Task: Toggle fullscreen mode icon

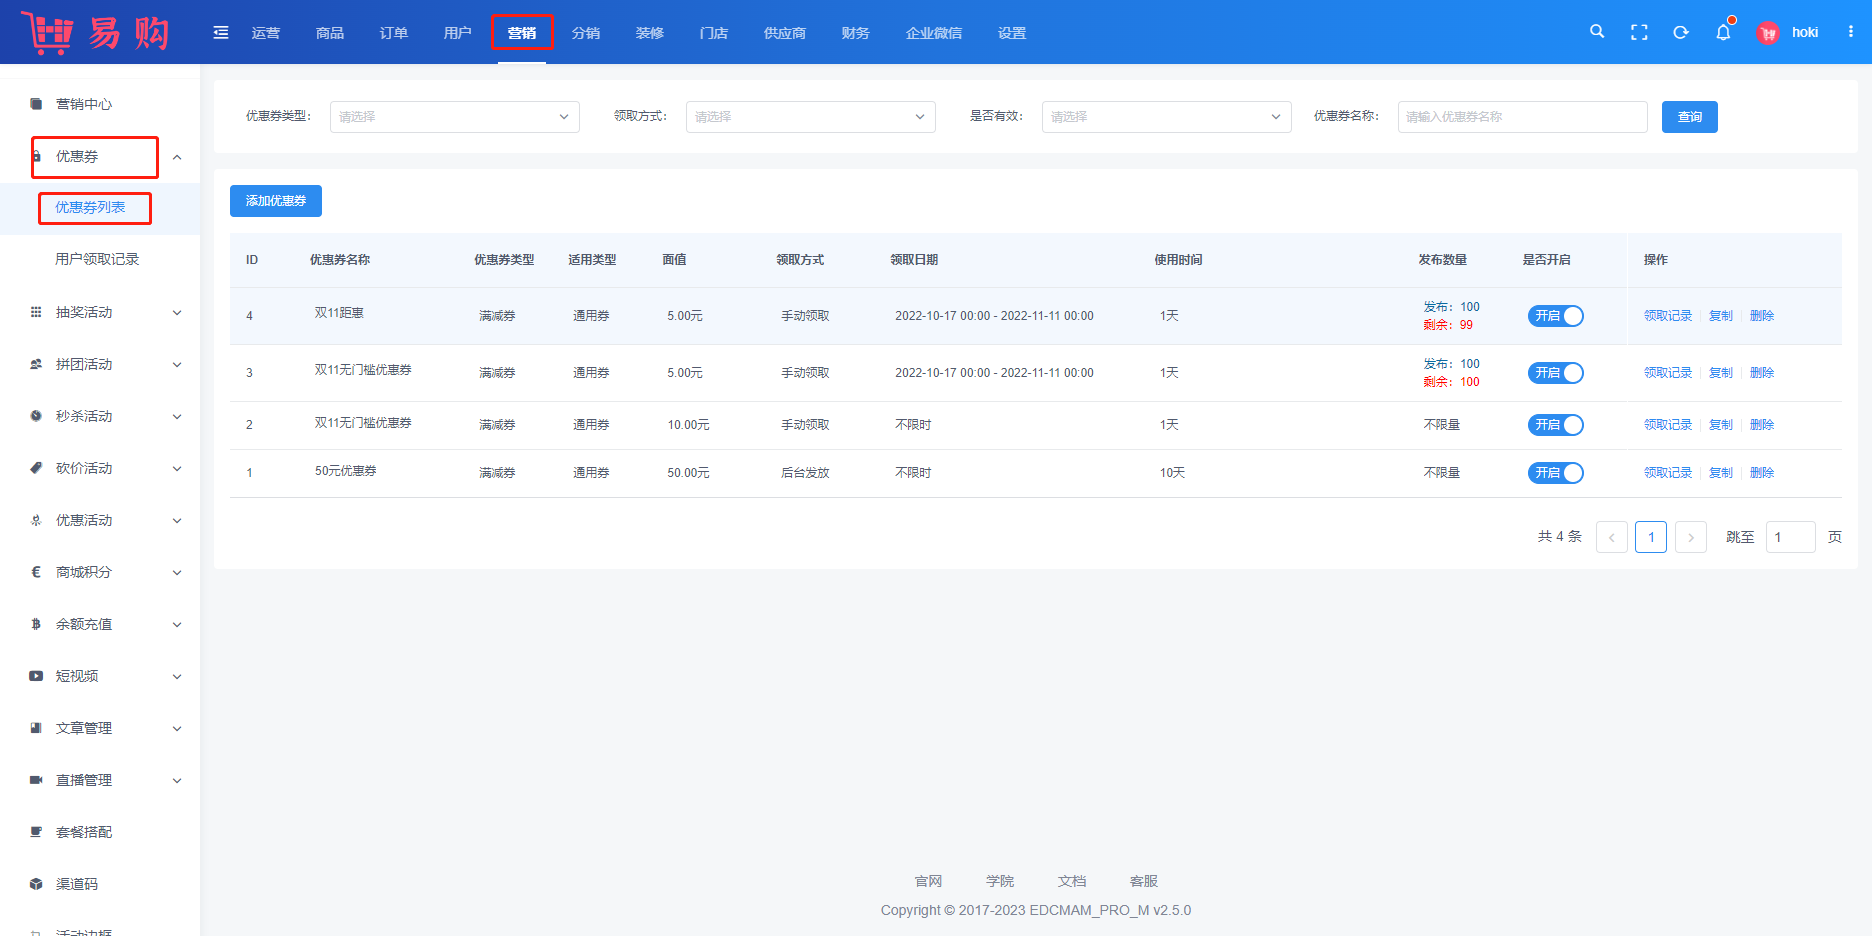Action: tap(1639, 32)
